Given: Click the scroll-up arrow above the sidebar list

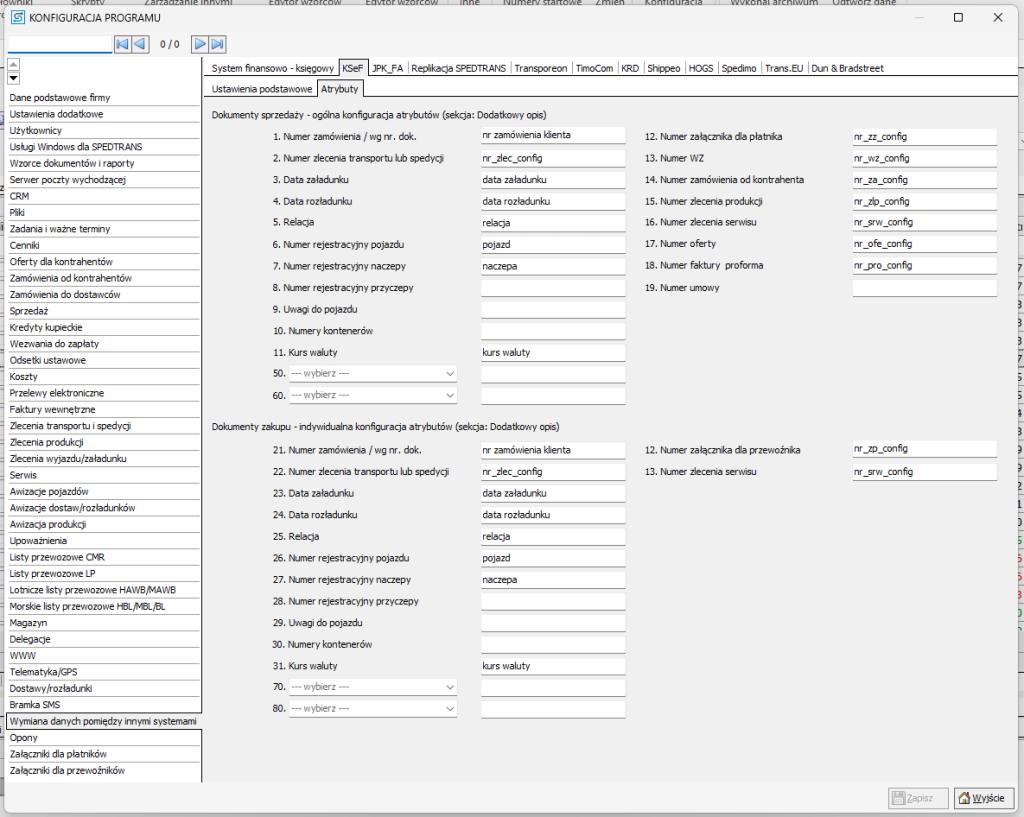Looking at the screenshot, I should [13, 65].
